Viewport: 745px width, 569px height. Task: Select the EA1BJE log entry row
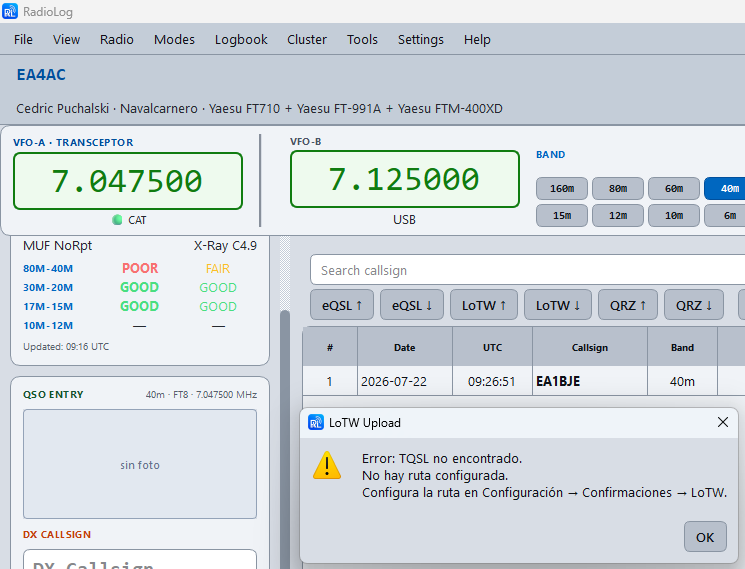pos(524,381)
